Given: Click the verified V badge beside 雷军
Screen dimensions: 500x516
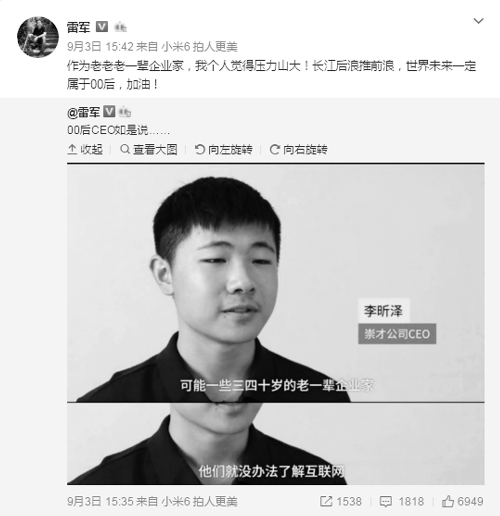Looking at the screenshot, I should point(102,27).
